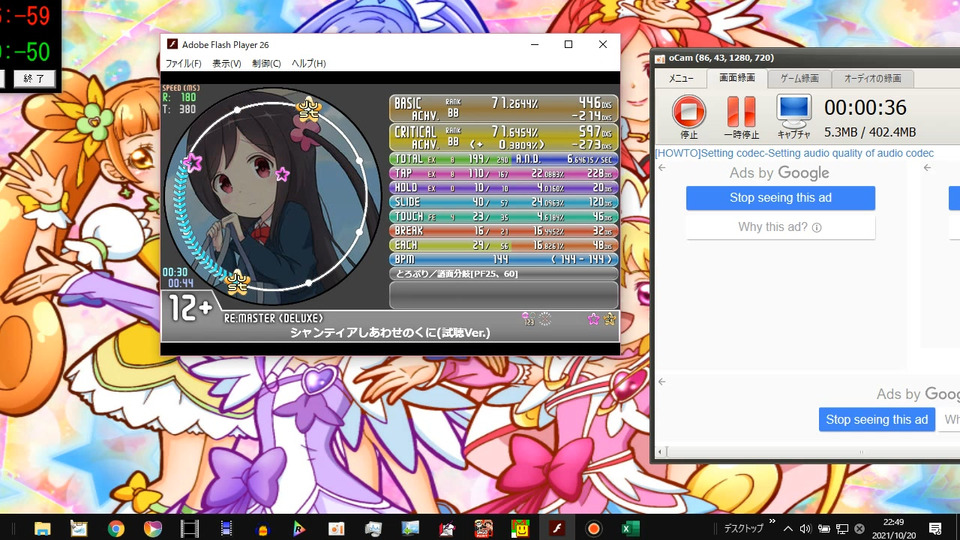Click the pink star icon beside song title
Screen dimensions: 960x540
(x=593, y=318)
